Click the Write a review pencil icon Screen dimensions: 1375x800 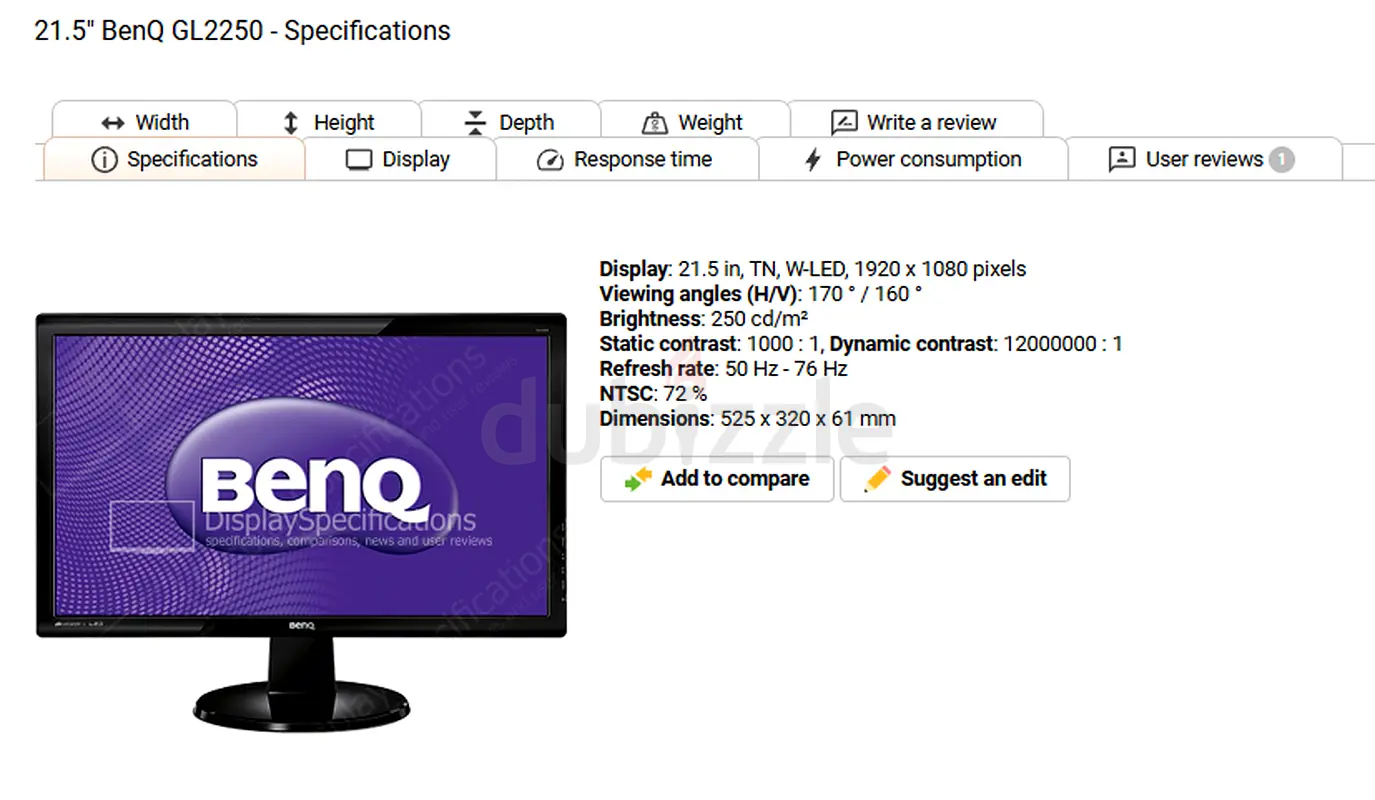844,122
